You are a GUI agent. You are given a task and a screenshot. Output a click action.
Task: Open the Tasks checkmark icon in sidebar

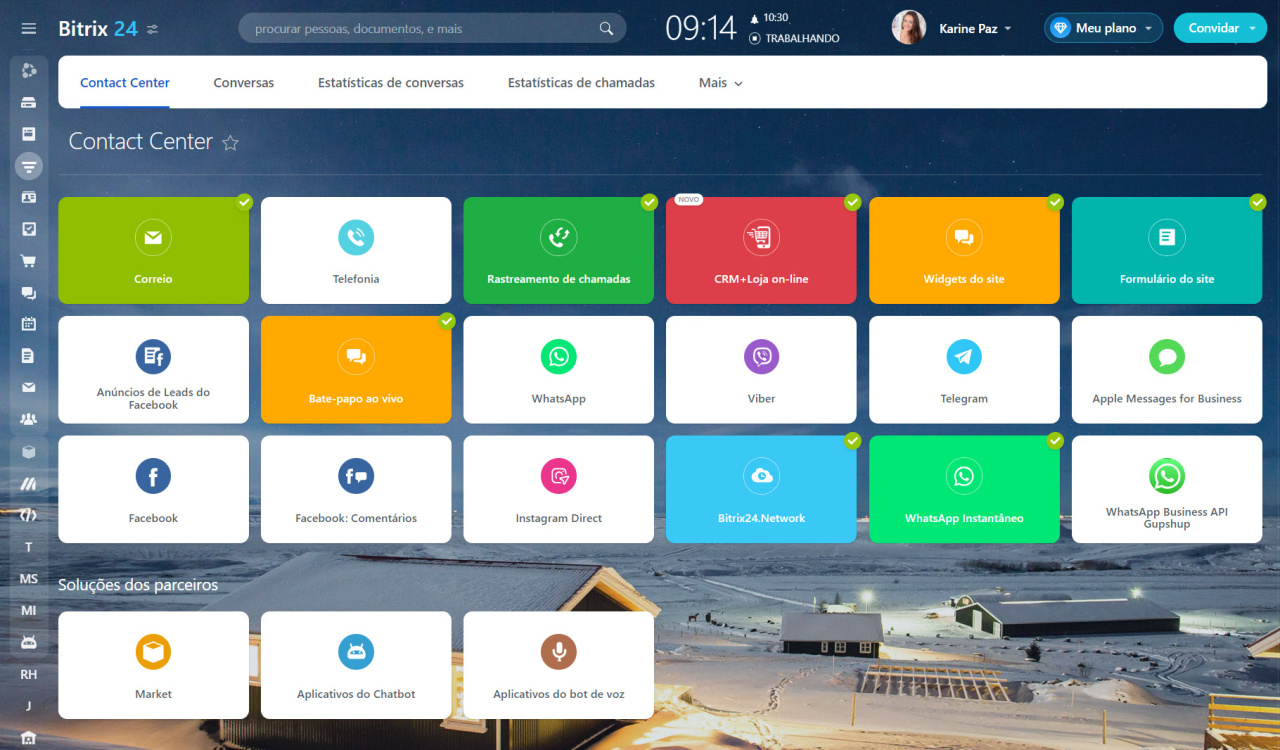(29, 229)
